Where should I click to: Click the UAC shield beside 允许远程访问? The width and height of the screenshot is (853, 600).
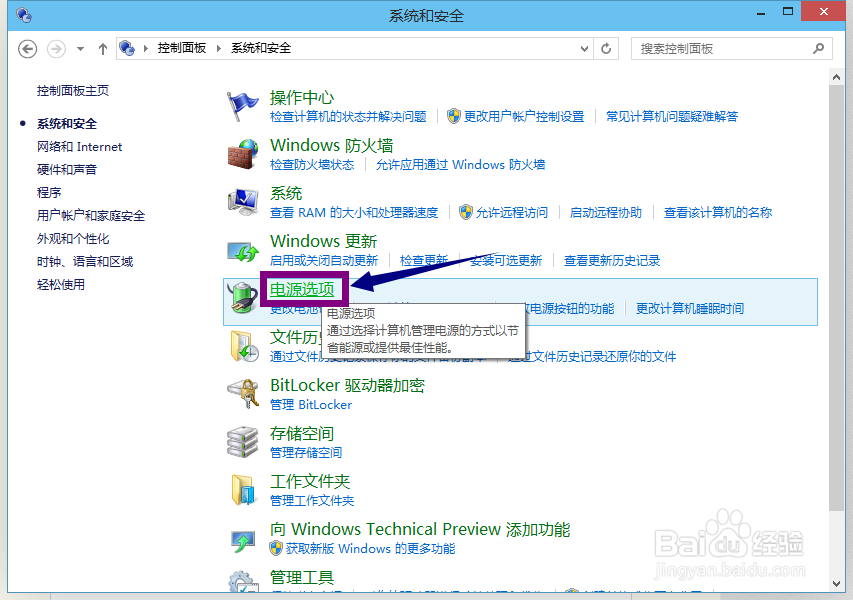tap(463, 213)
